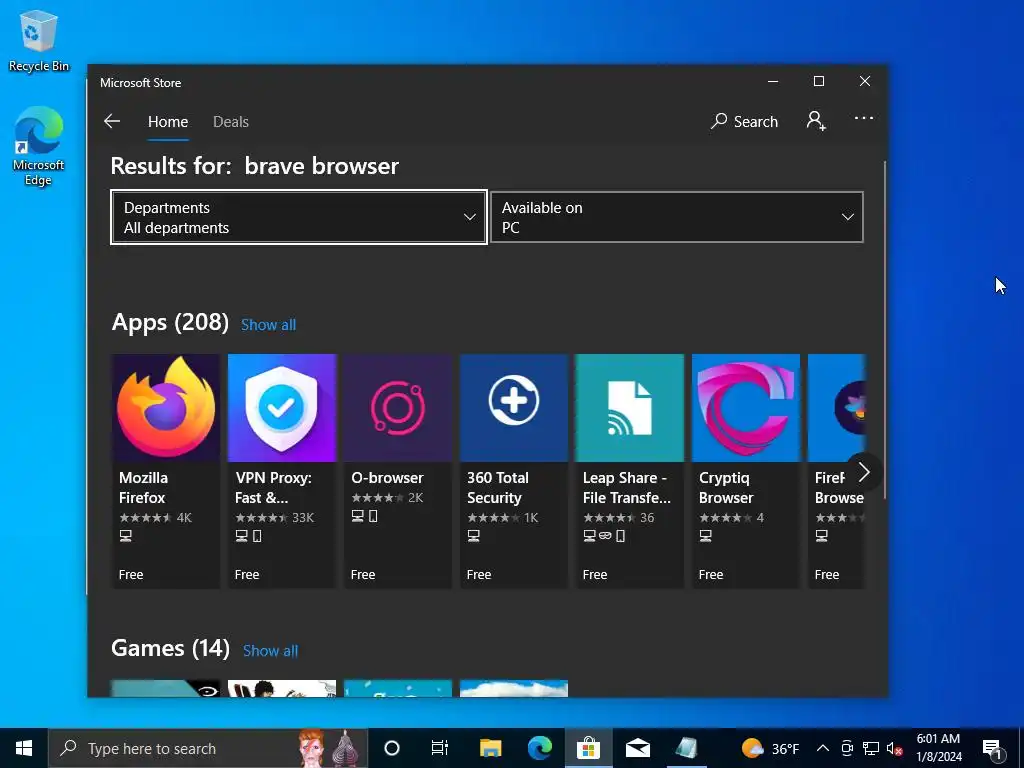Viewport: 1024px width, 768px height.
Task: Open the Cryptiq Browser app icon
Action: click(746, 408)
